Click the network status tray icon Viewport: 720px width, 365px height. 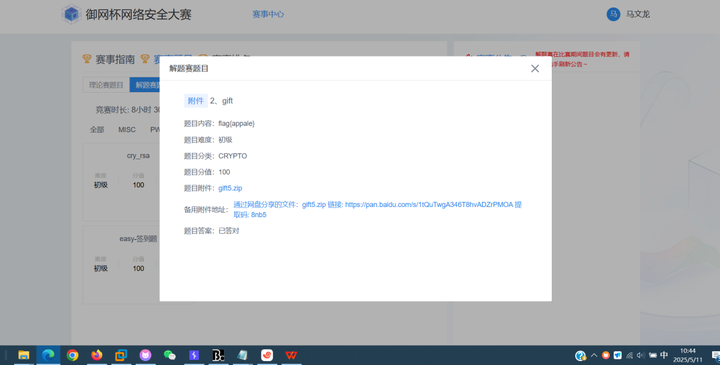click(x=629, y=355)
